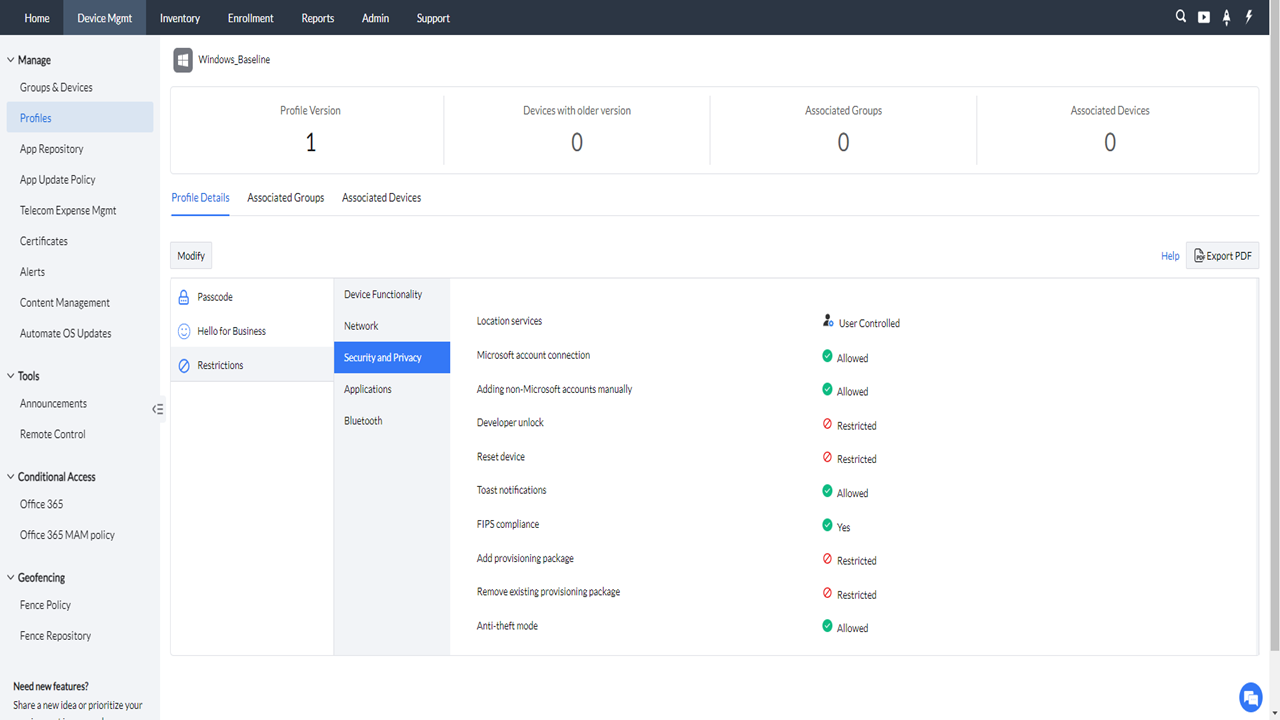Open Remote Control under Tools
Screen dimensions: 1280x720
[53, 435]
